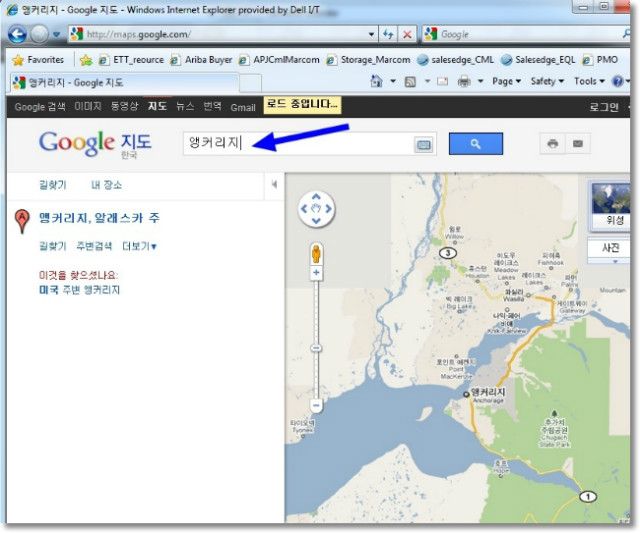Toggle the on-screen keyboard icon in search box
The height and width of the screenshot is (533, 640).
[x=423, y=145]
